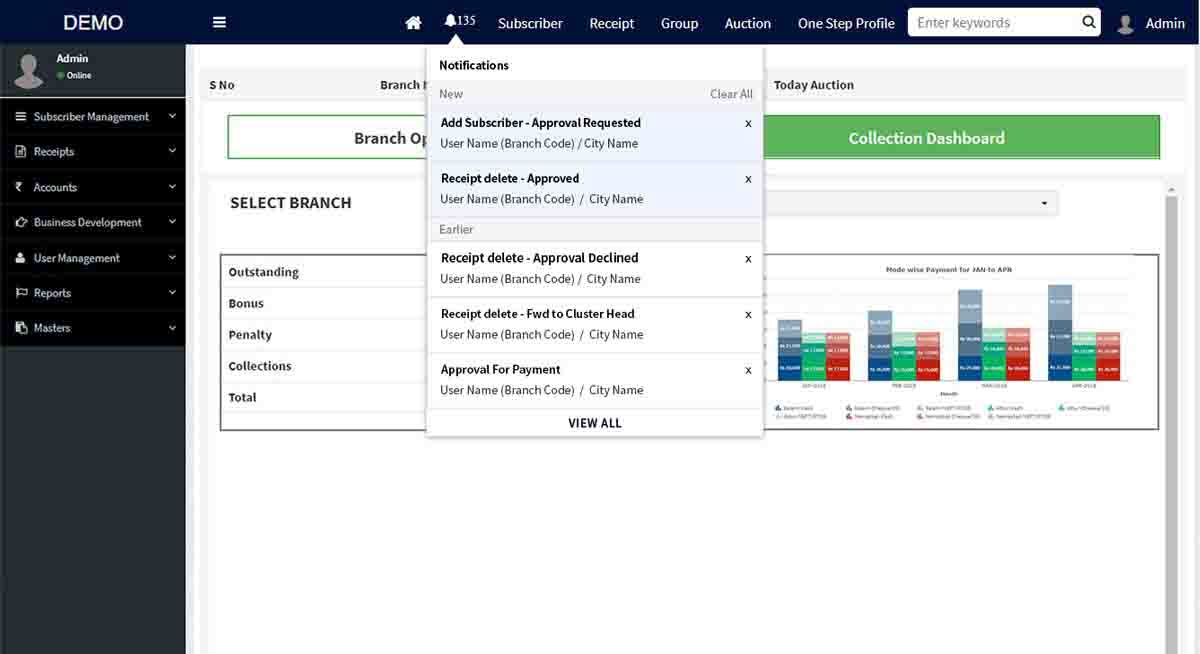Open the Approval For Payment notification
1200x654 pixels.
[595, 380]
